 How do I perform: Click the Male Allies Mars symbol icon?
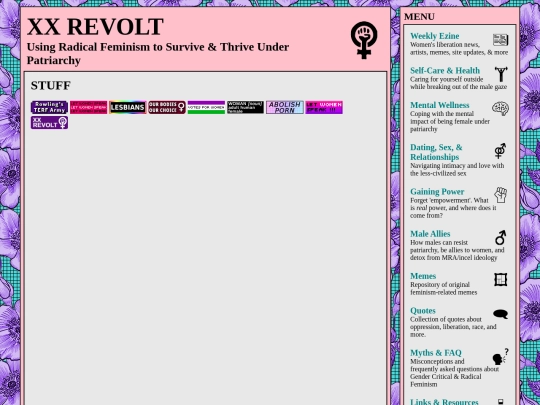(500, 238)
